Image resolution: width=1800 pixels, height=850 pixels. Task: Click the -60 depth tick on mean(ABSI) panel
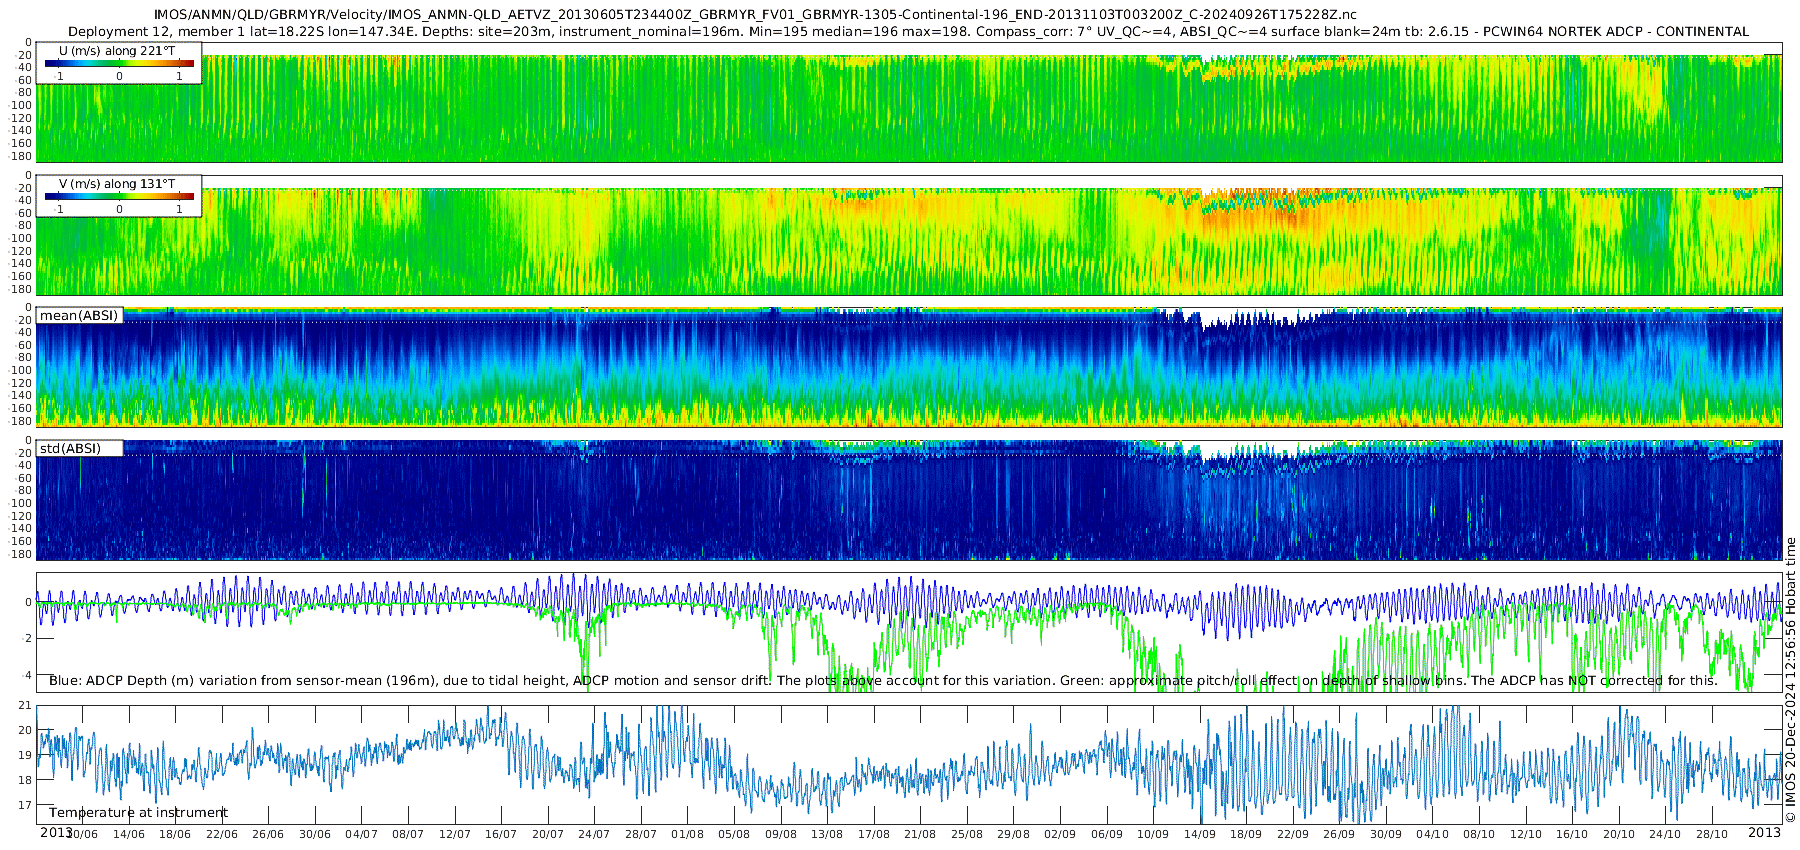(x=22, y=345)
